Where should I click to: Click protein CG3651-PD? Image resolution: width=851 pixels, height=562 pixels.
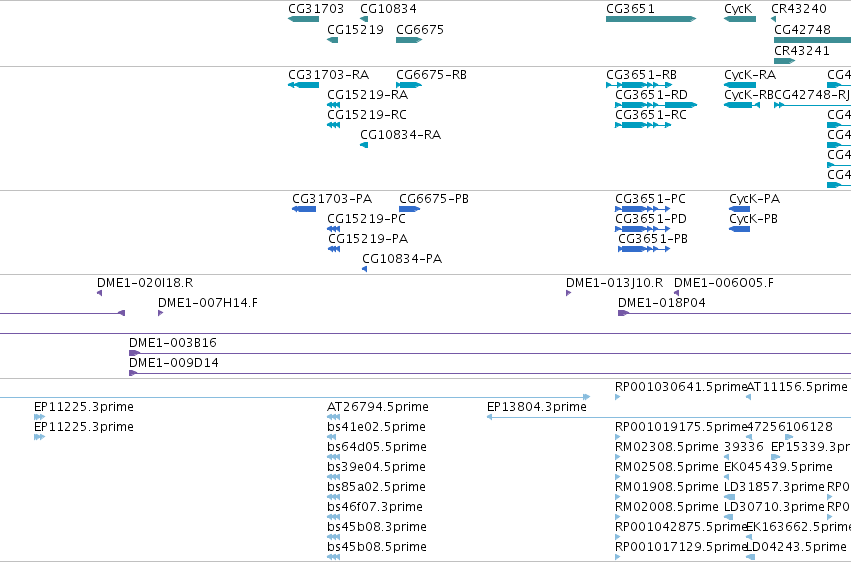pyautogui.click(x=651, y=219)
